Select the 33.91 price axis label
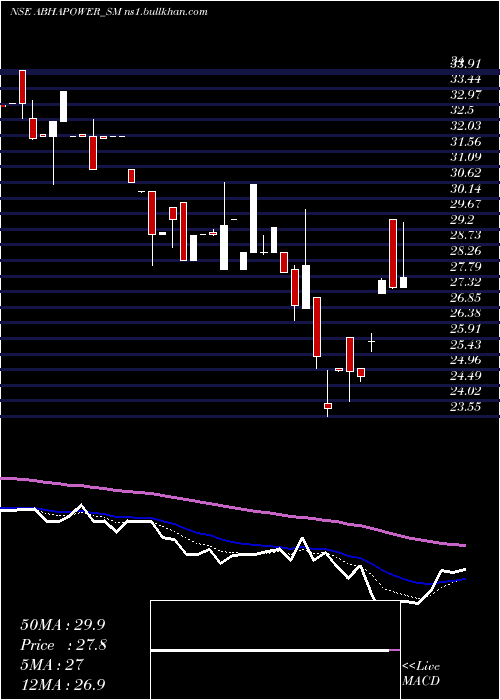500x700 pixels. 466,64
